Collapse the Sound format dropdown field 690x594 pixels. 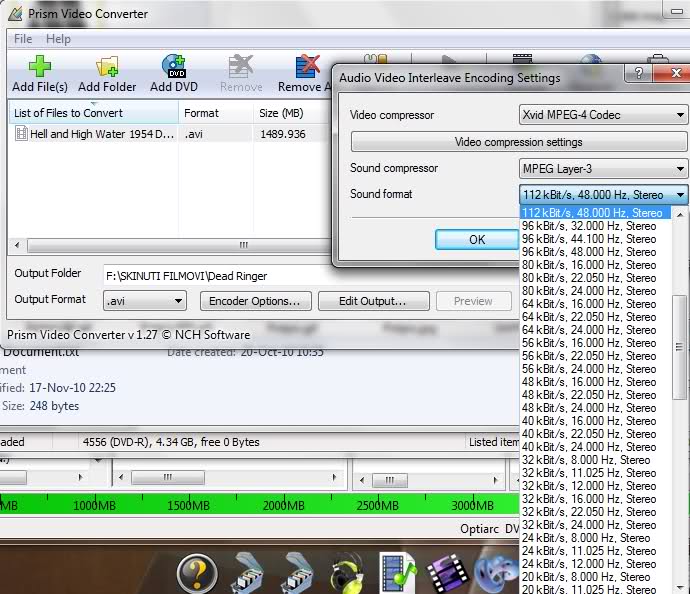(603, 194)
